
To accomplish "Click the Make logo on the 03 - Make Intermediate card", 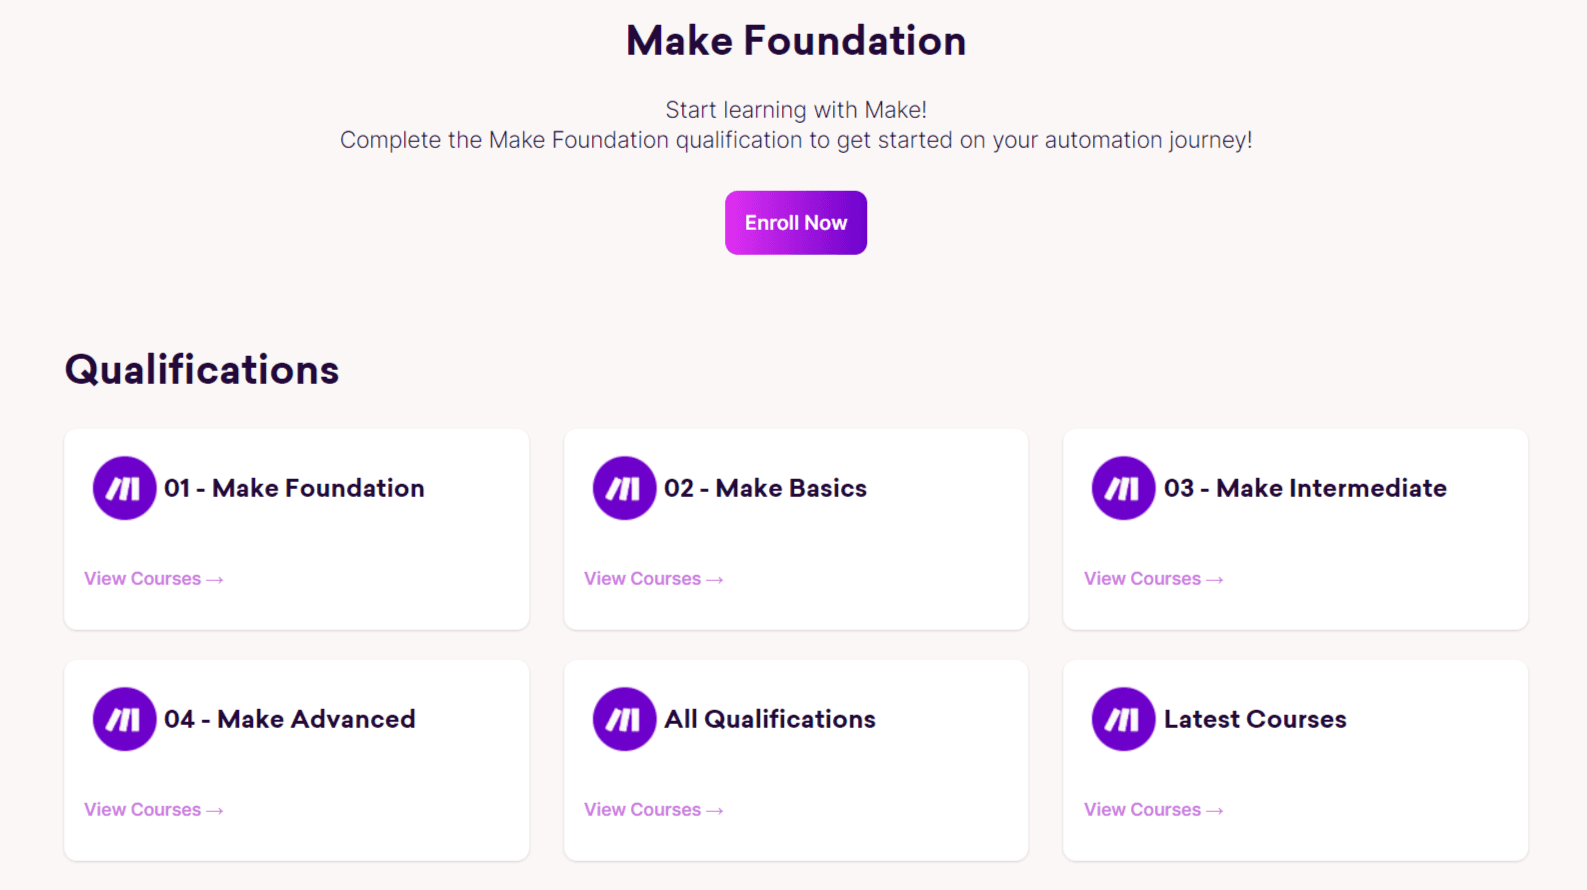I will click(x=1122, y=488).
